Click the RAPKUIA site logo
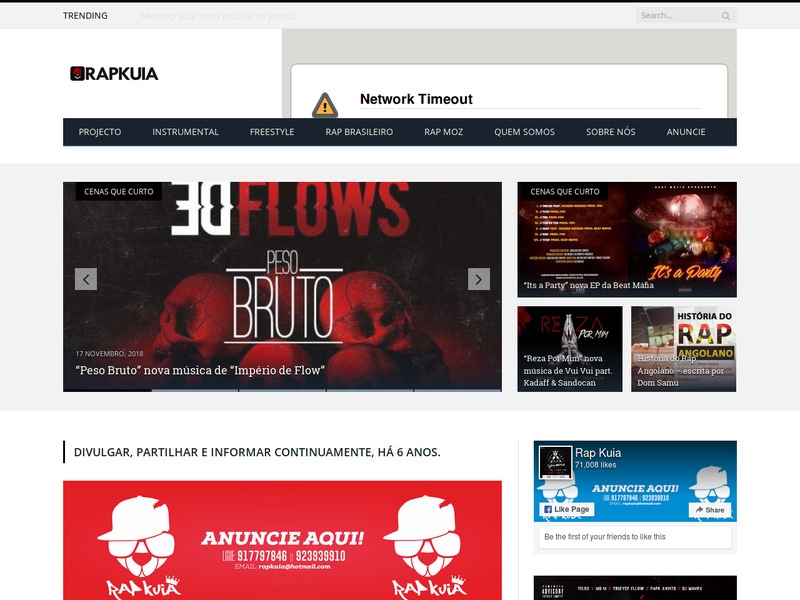Image resolution: width=800 pixels, height=600 pixels. [x=114, y=73]
